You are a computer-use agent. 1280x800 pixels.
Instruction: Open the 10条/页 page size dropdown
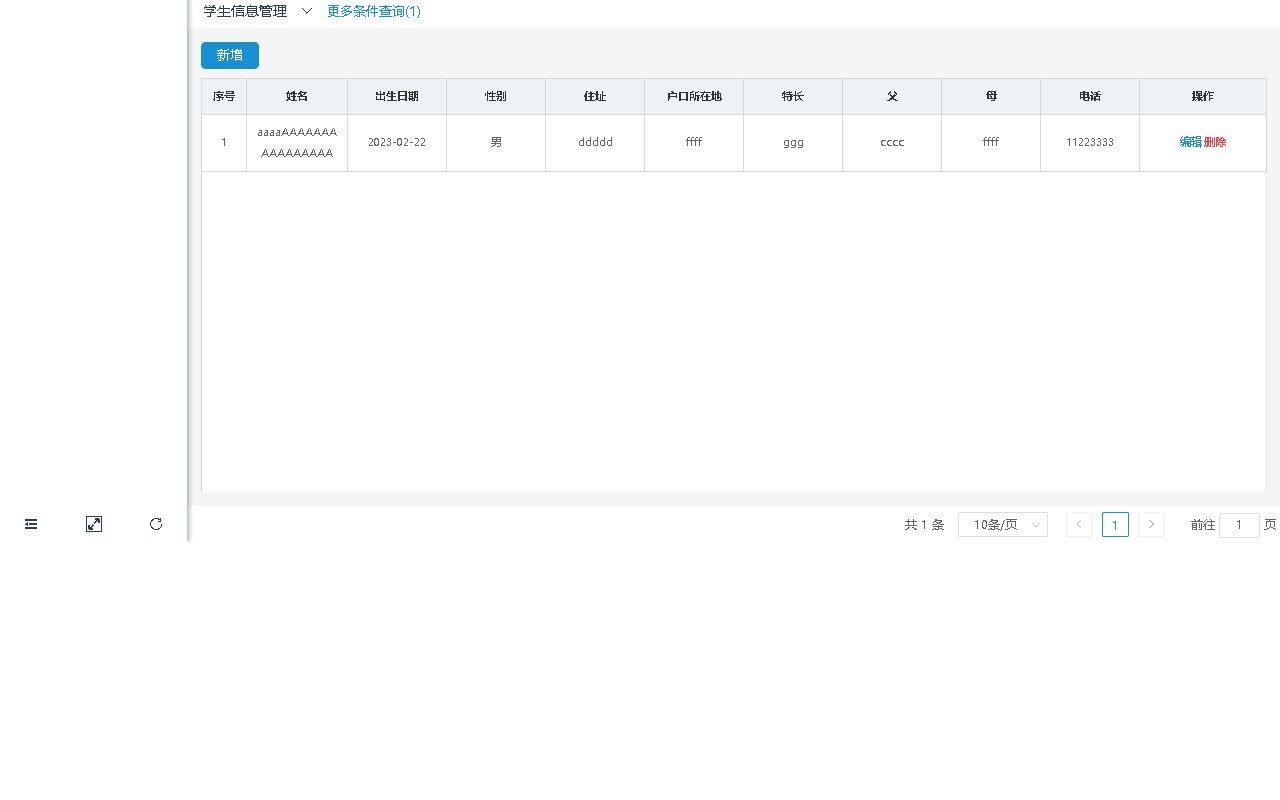click(1003, 525)
